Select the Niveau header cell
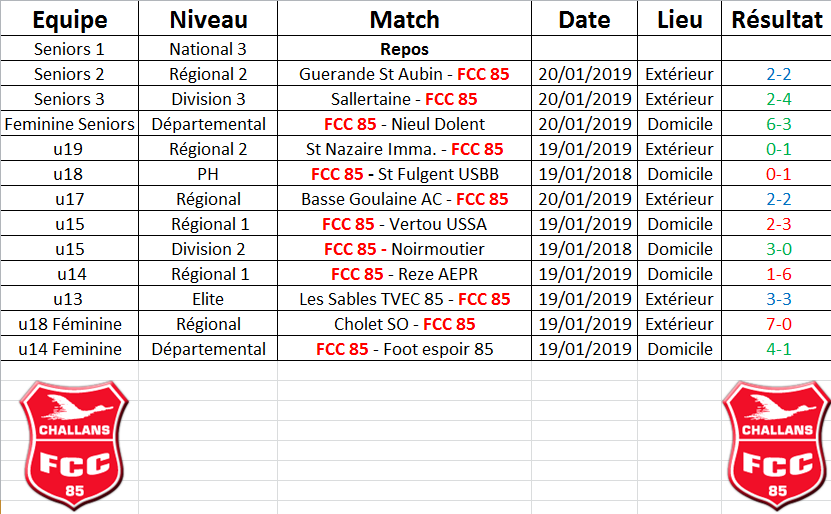831x514 pixels. pyautogui.click(x=208, y=19)
